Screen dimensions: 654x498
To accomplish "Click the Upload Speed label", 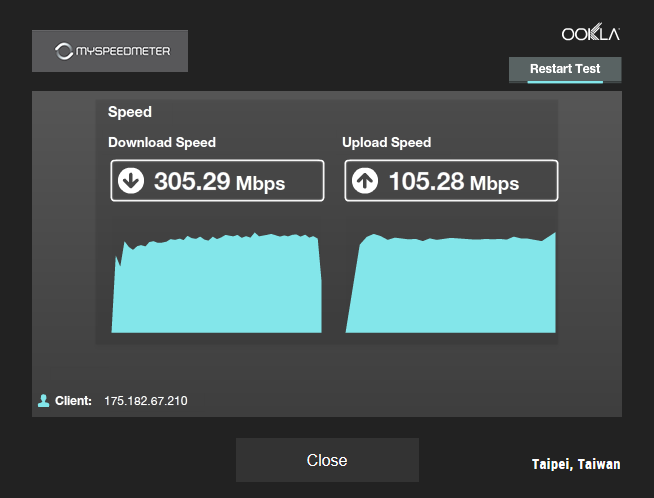I will click(x=387, y=142).
